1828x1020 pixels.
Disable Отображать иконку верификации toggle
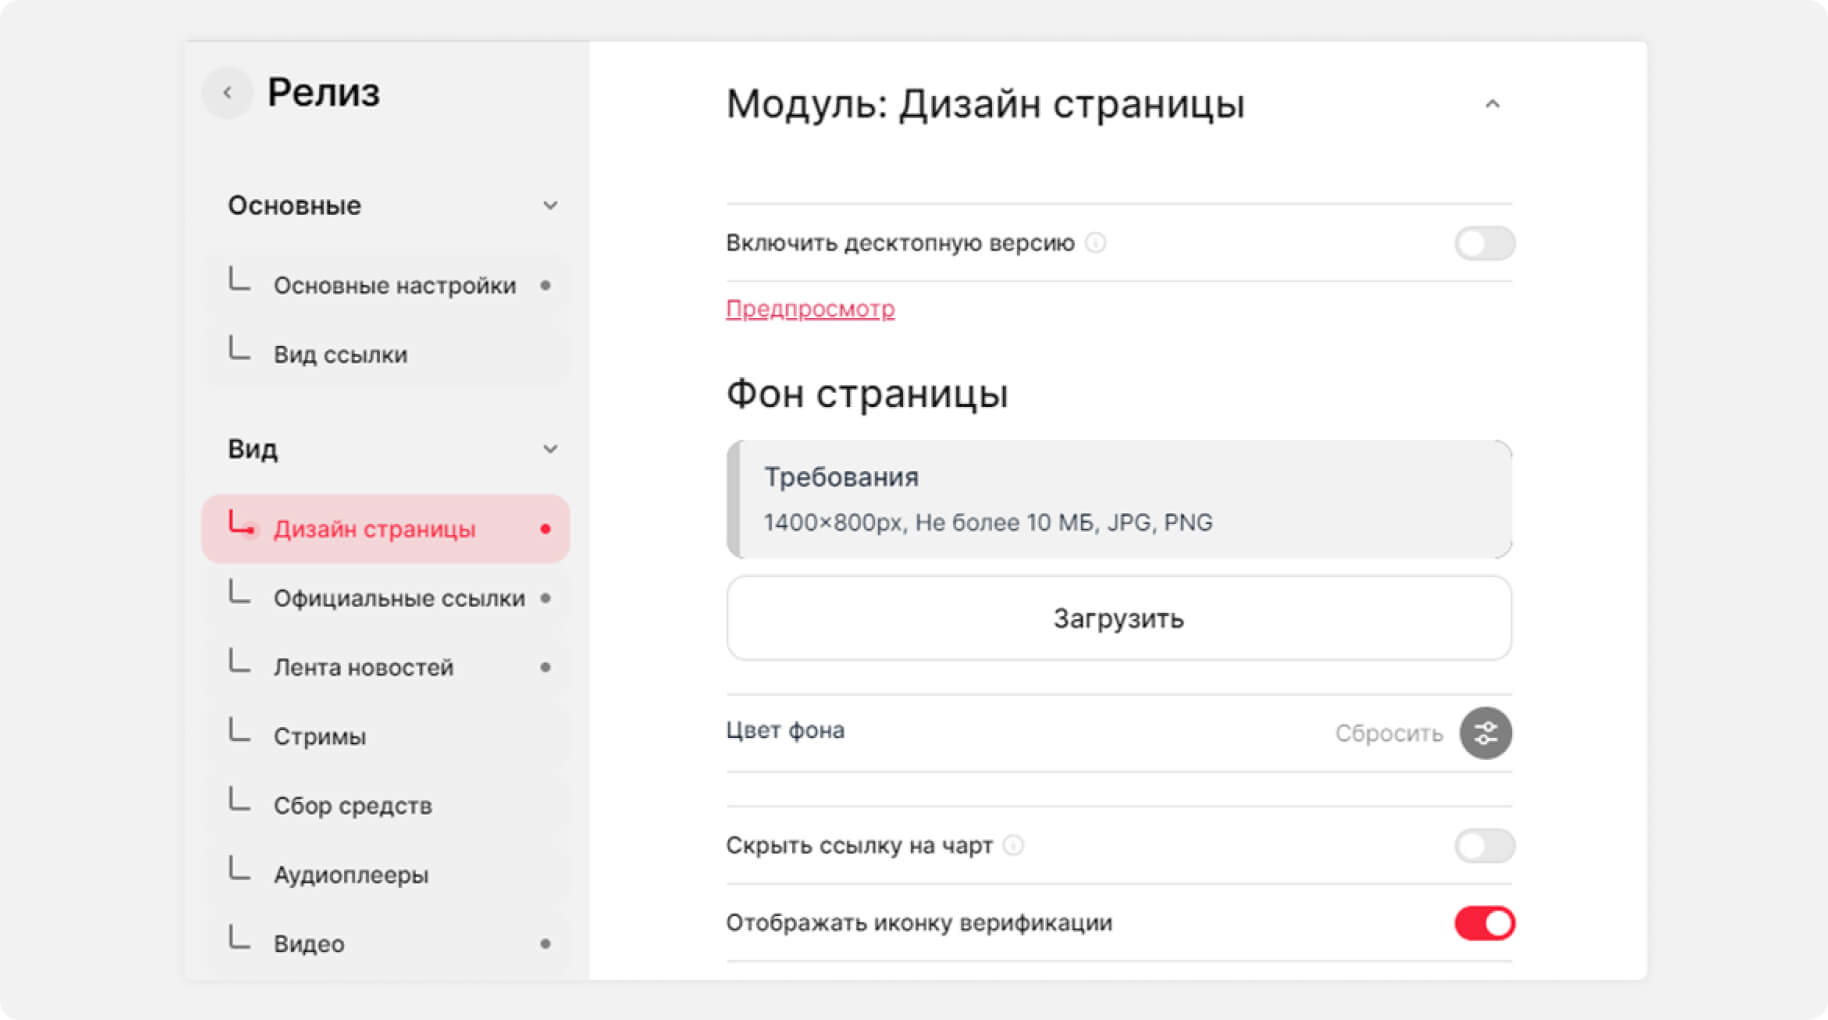click(1484, 923)
